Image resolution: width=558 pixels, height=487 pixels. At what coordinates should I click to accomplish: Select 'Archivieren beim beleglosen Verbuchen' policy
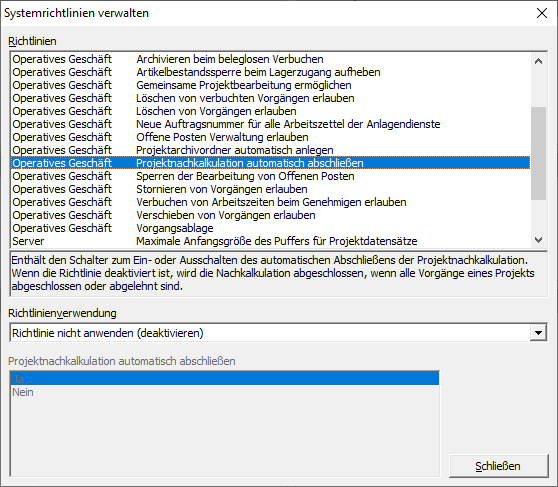tap(270, 59)
